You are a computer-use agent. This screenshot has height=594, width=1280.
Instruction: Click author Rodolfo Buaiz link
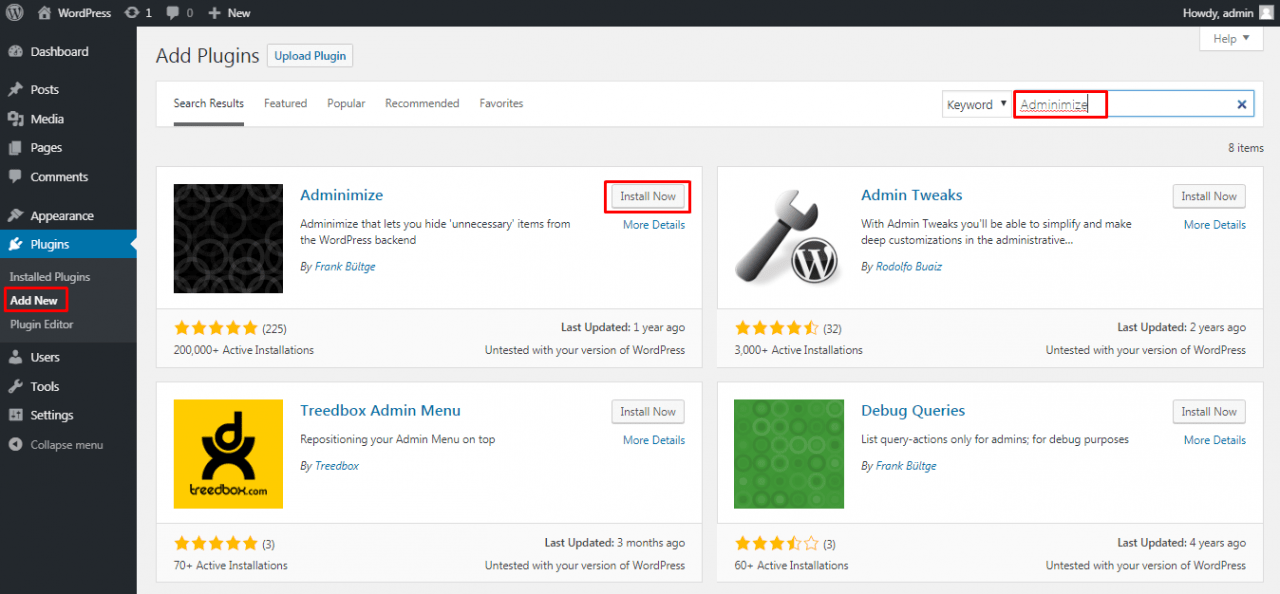pyautogui.click(x=908, y=267)
